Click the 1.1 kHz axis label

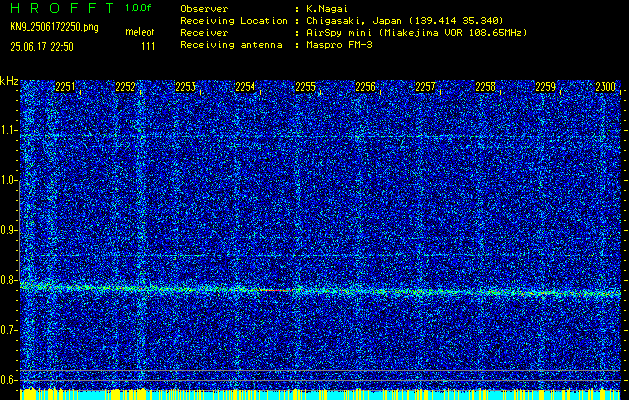pyautogui.click(x=8, y=130)
